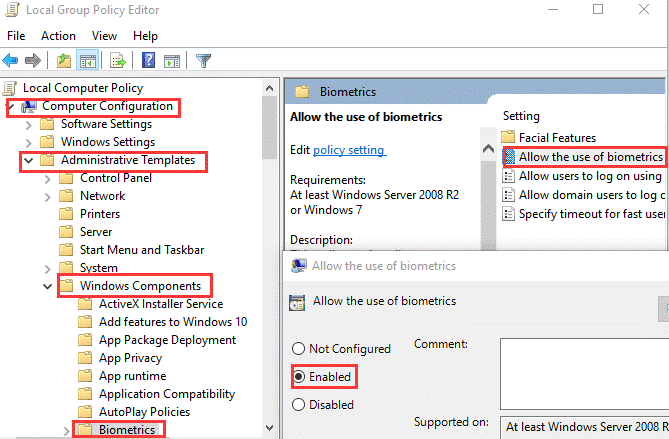
Task: Click the tree pane scrollbar up arrow
Action: click(x=268, y=87)
